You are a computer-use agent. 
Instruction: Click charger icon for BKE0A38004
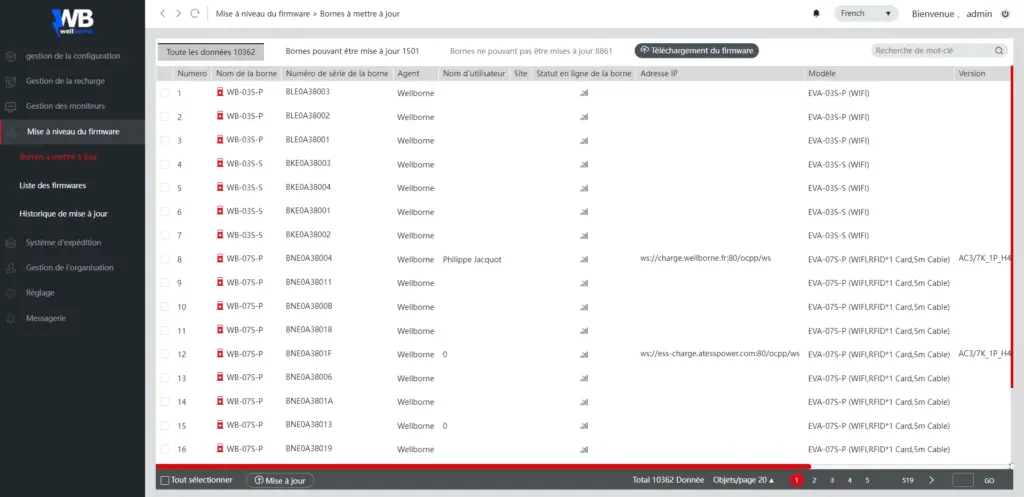point(220,187)
